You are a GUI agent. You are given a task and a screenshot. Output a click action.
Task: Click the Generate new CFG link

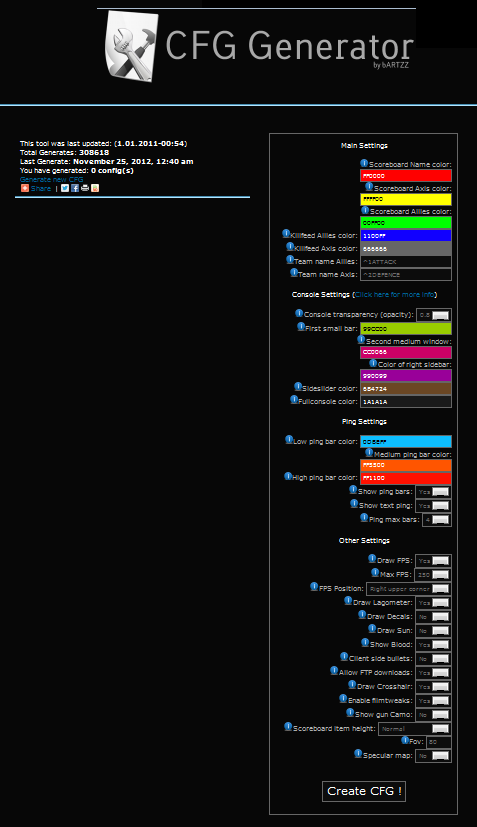(x=51, y=179)
